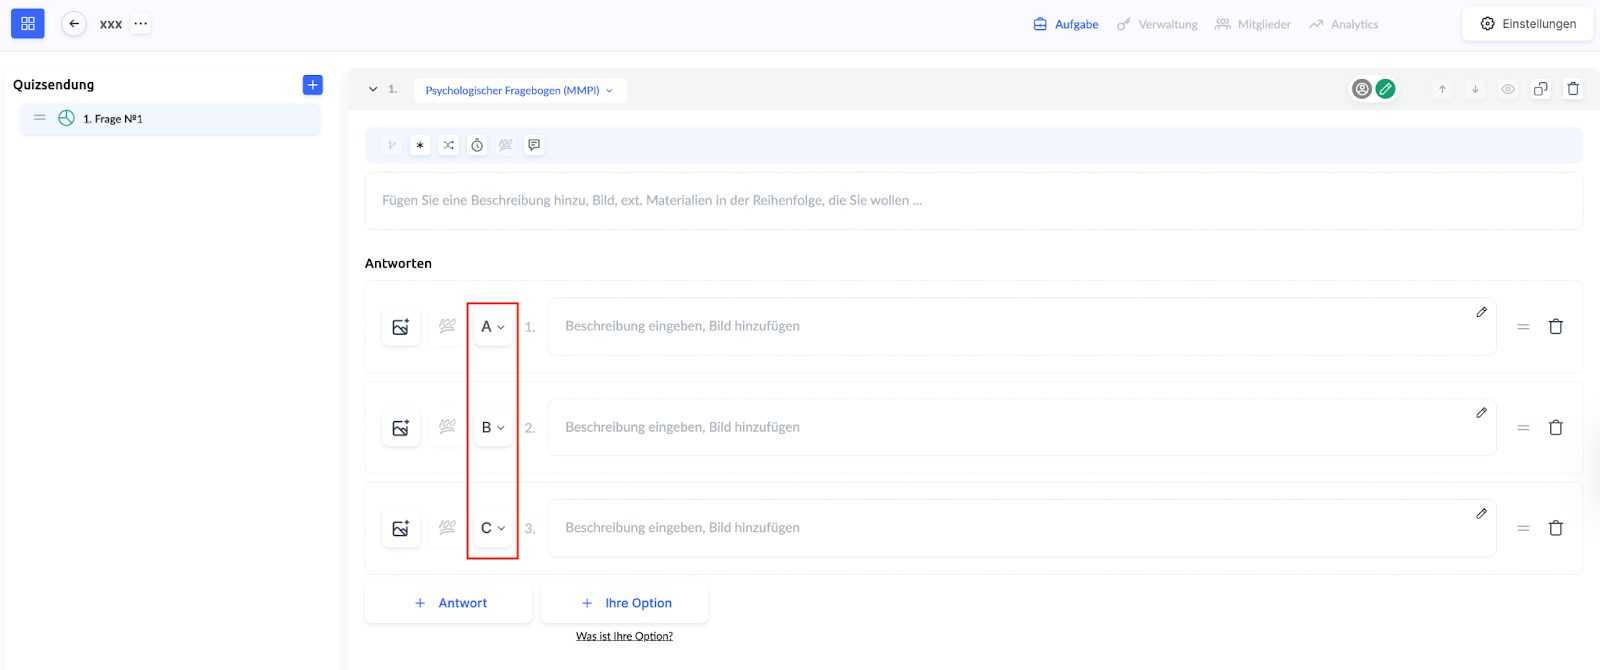
Task: Toggle the required asterisk option
Action: (420, 145)
